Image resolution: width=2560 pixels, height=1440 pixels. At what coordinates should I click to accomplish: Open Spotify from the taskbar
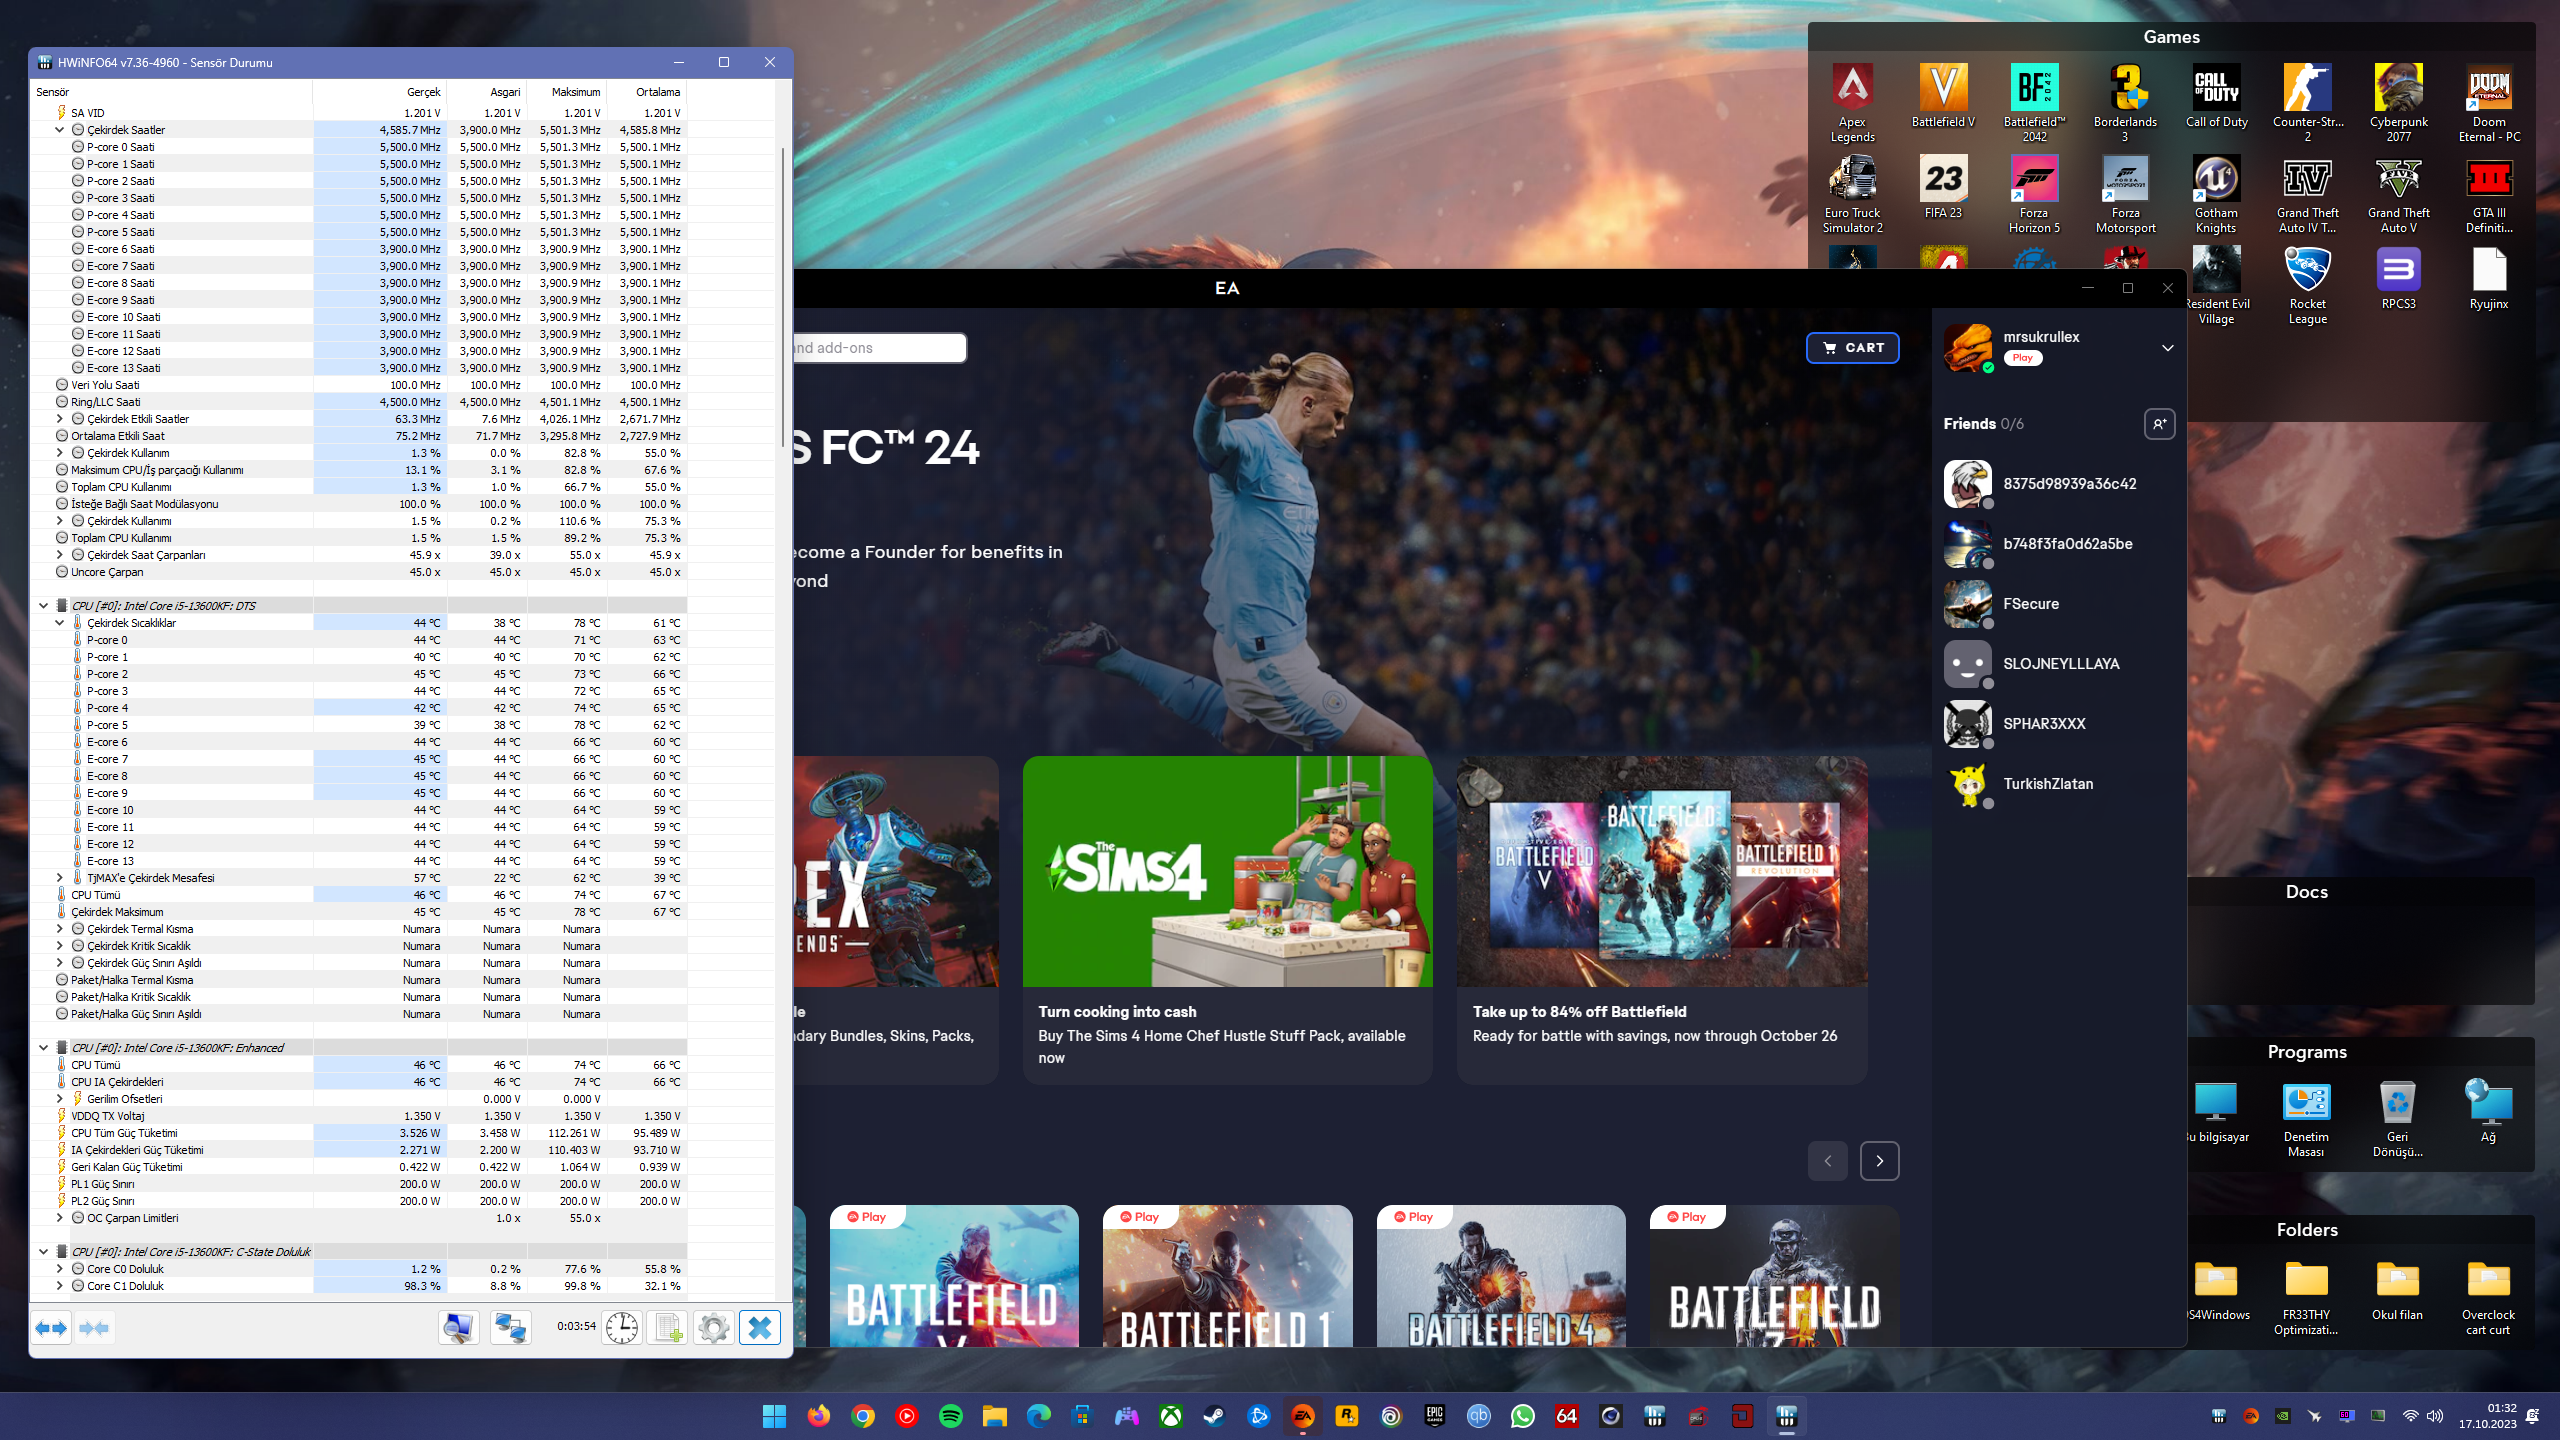950,1416
